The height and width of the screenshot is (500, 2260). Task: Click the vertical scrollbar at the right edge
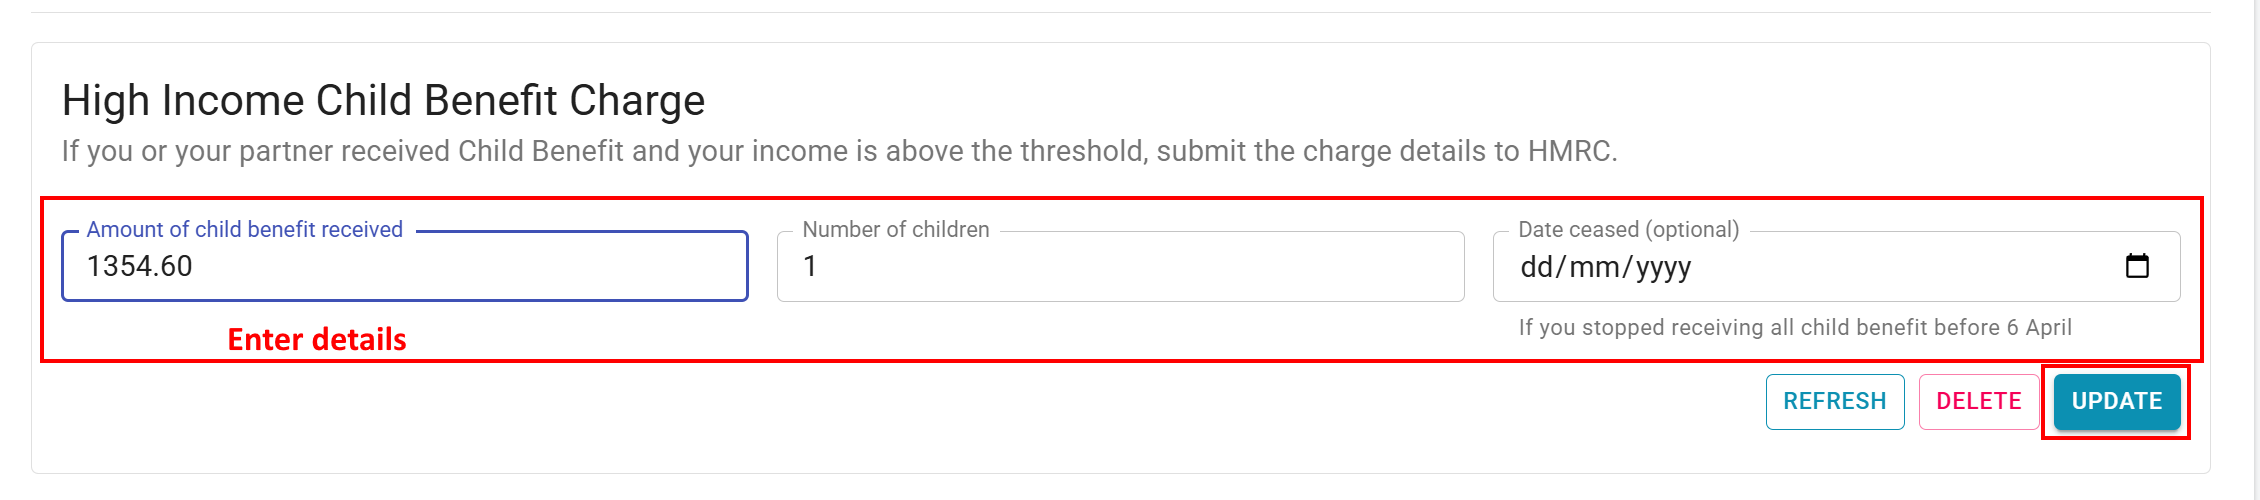pos(2255,250)
